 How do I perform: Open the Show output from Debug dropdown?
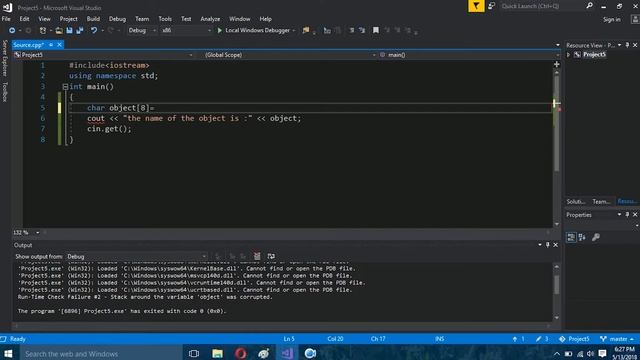(136, 256)
